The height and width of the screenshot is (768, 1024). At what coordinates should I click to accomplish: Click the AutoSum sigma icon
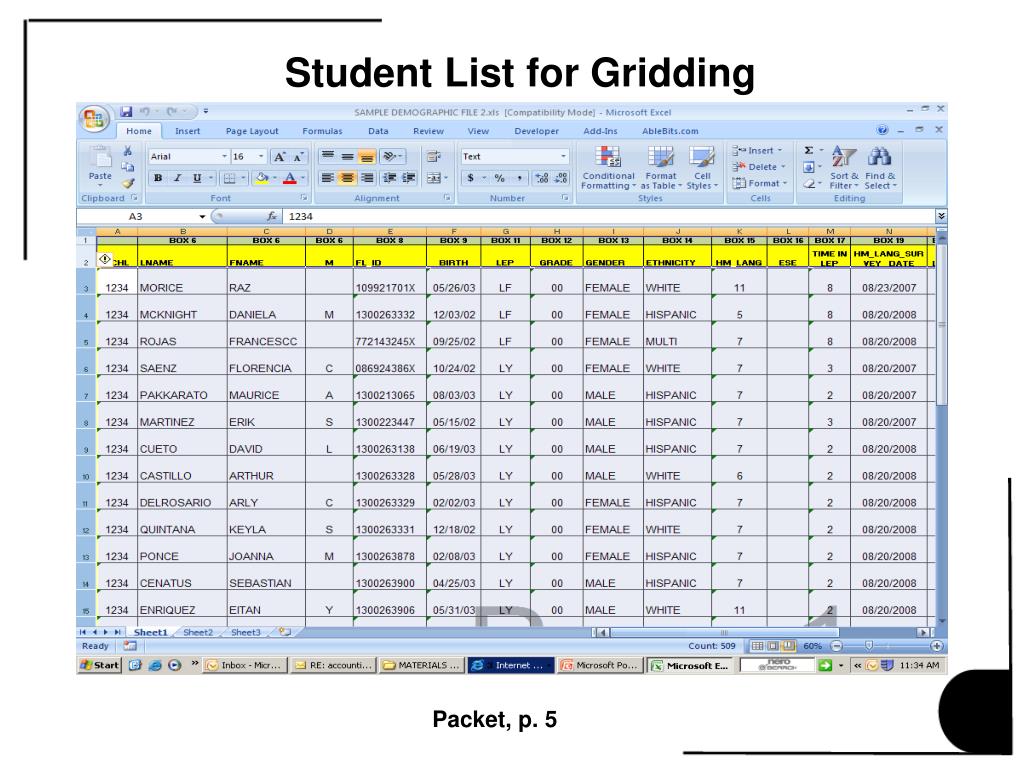pos(808,151)
